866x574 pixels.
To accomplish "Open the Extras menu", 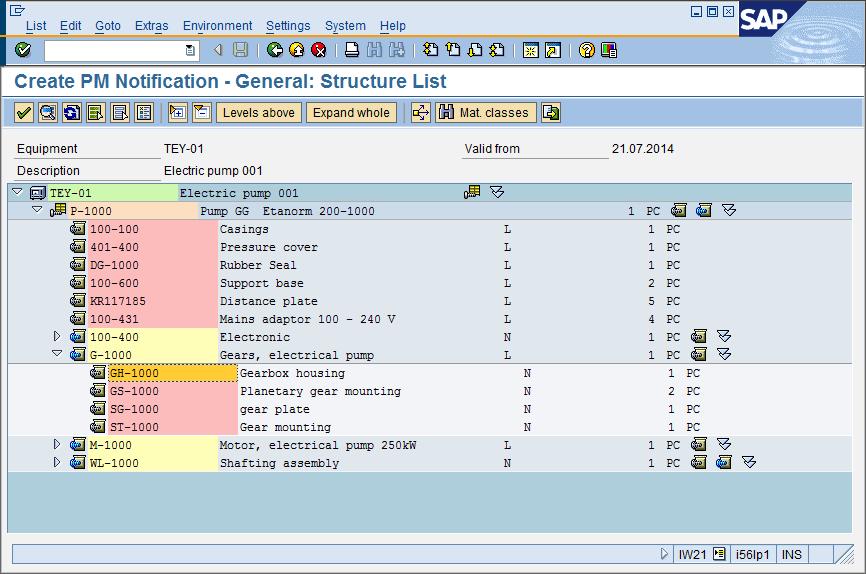I will [x=151, y=26].
